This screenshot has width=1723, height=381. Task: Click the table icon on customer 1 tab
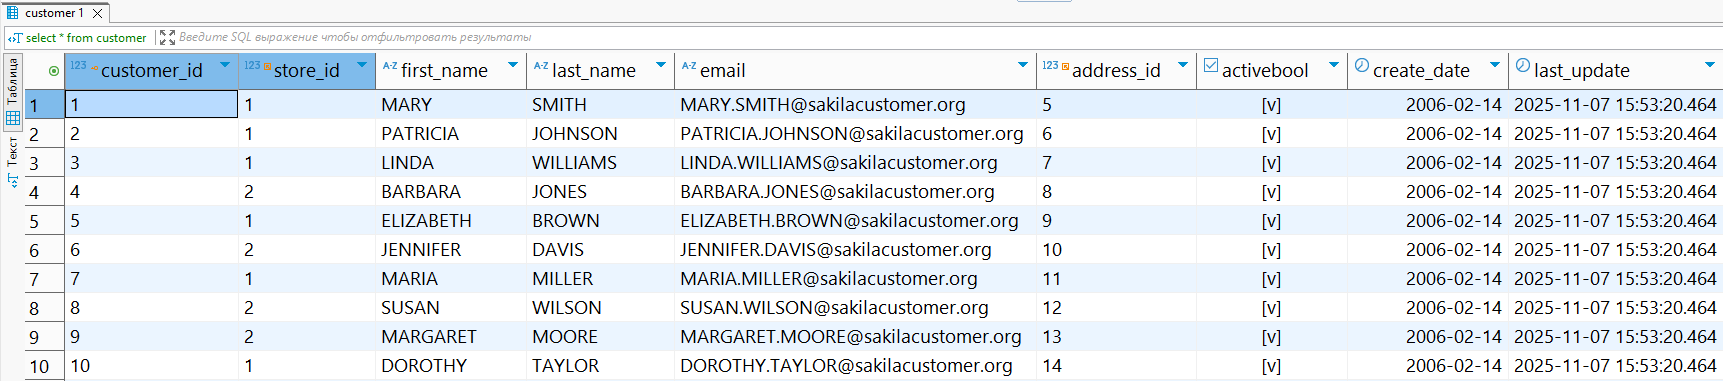(x=13, y=13)
